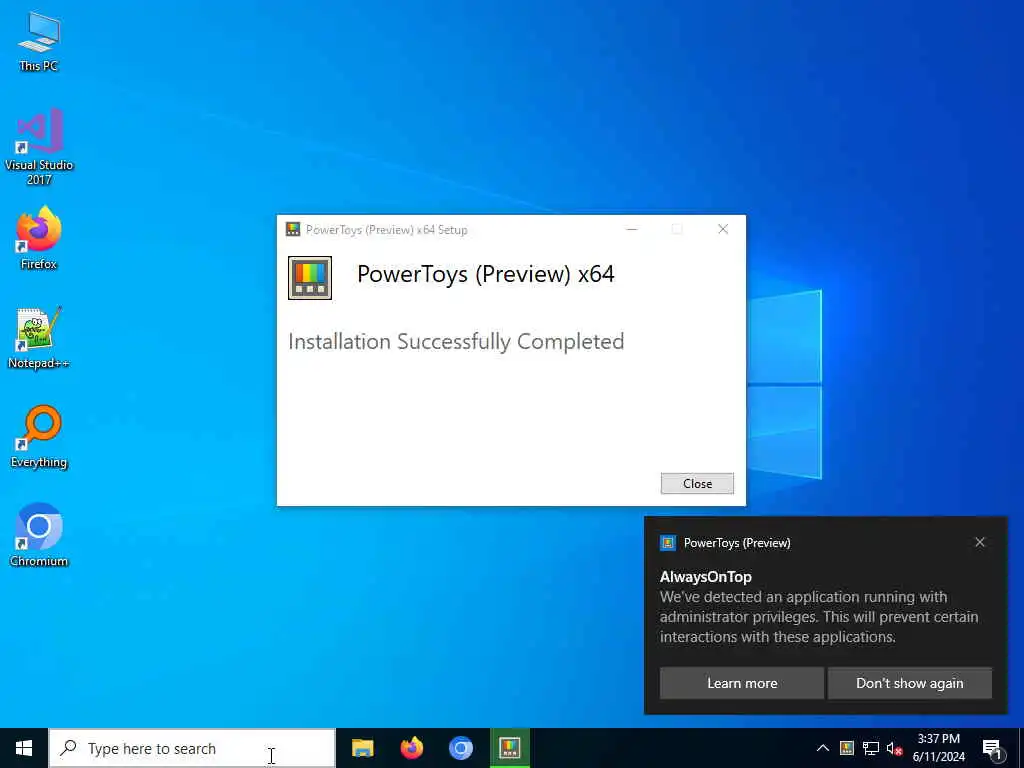Close the PowerToys setup with Close button
Screen dimensions: 1024x768
697,483
